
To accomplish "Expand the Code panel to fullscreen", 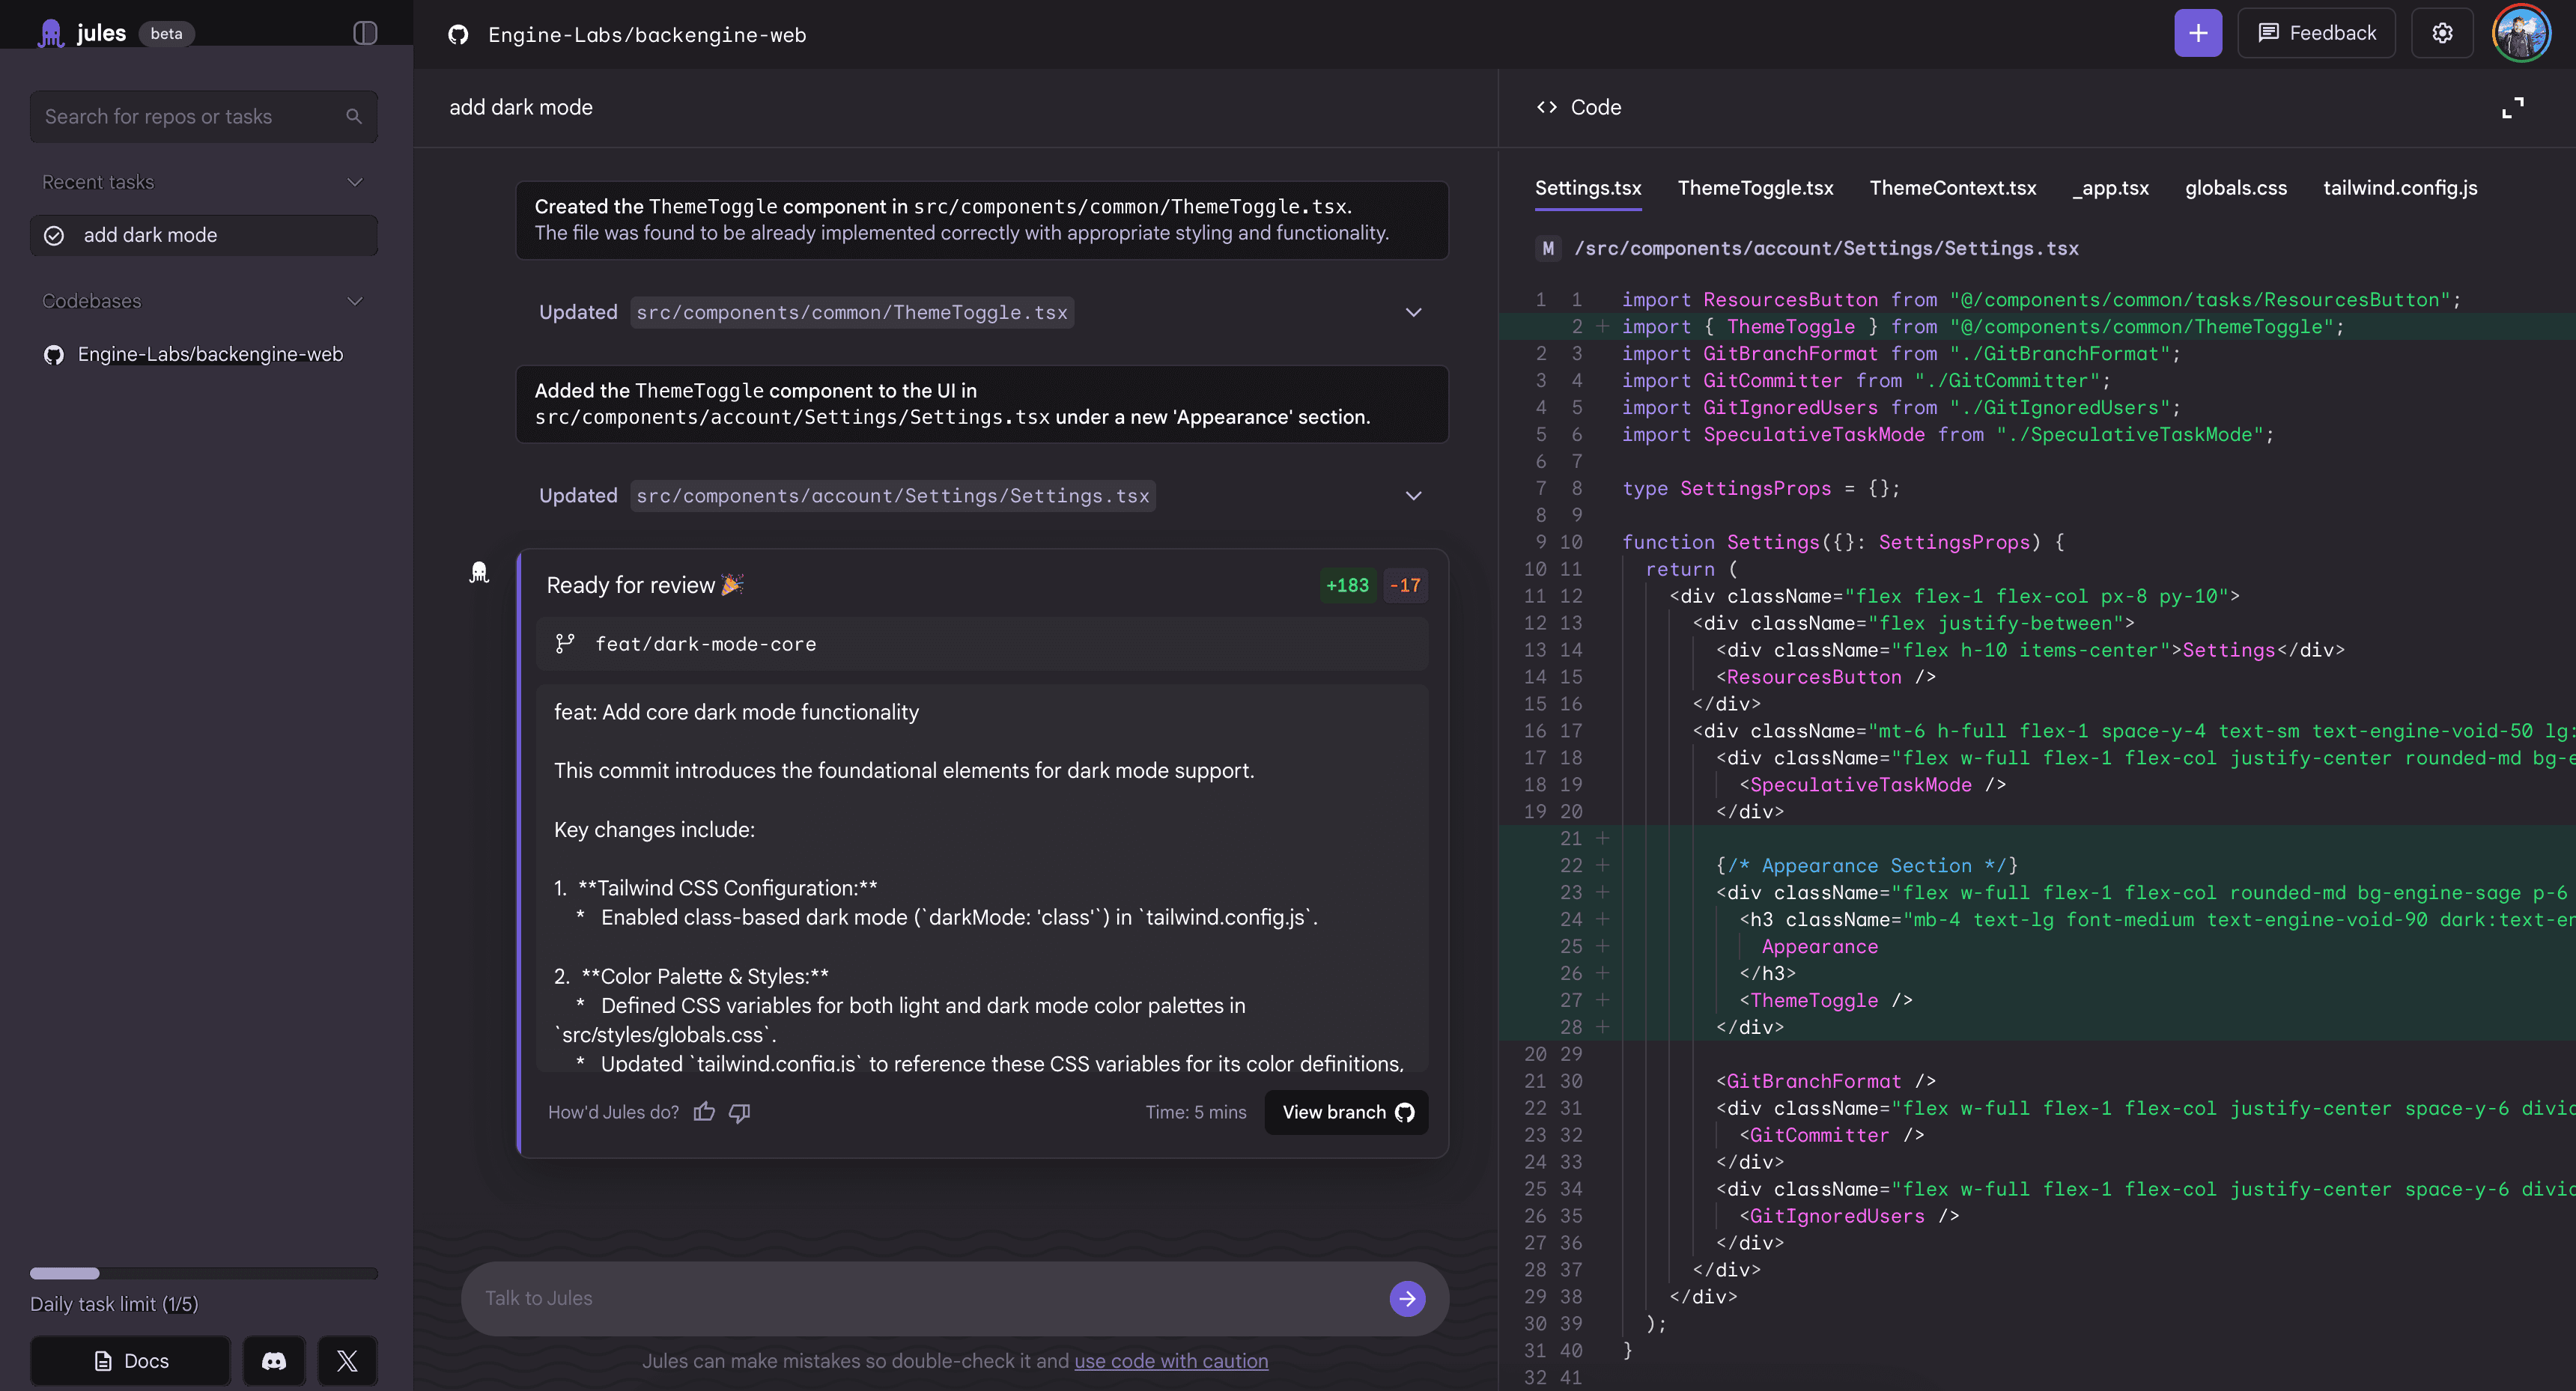I will [x=2512, y=107].
